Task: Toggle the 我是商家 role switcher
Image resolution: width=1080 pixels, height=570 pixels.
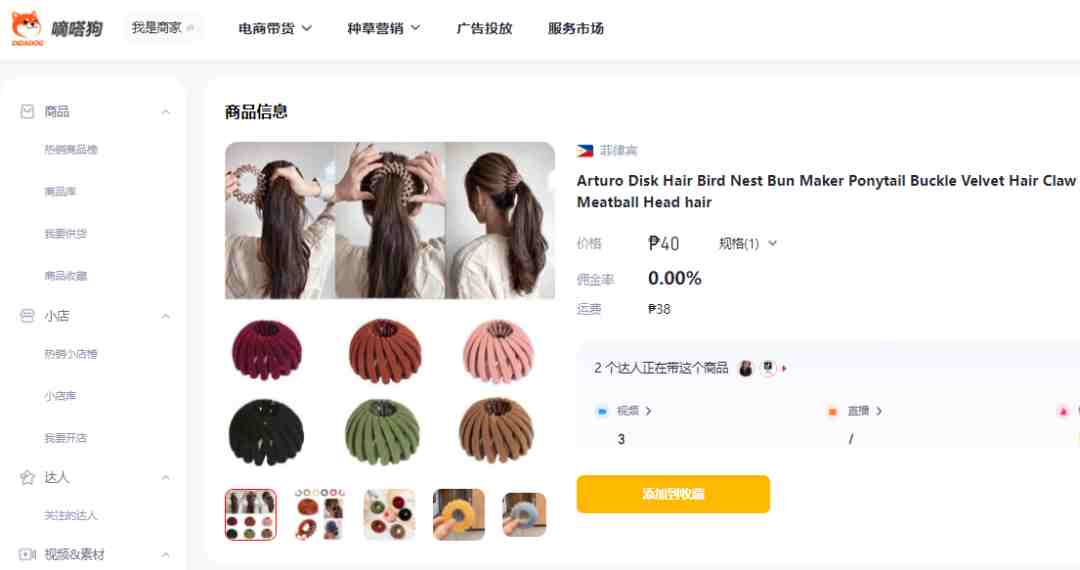Action: click(163, 28)
